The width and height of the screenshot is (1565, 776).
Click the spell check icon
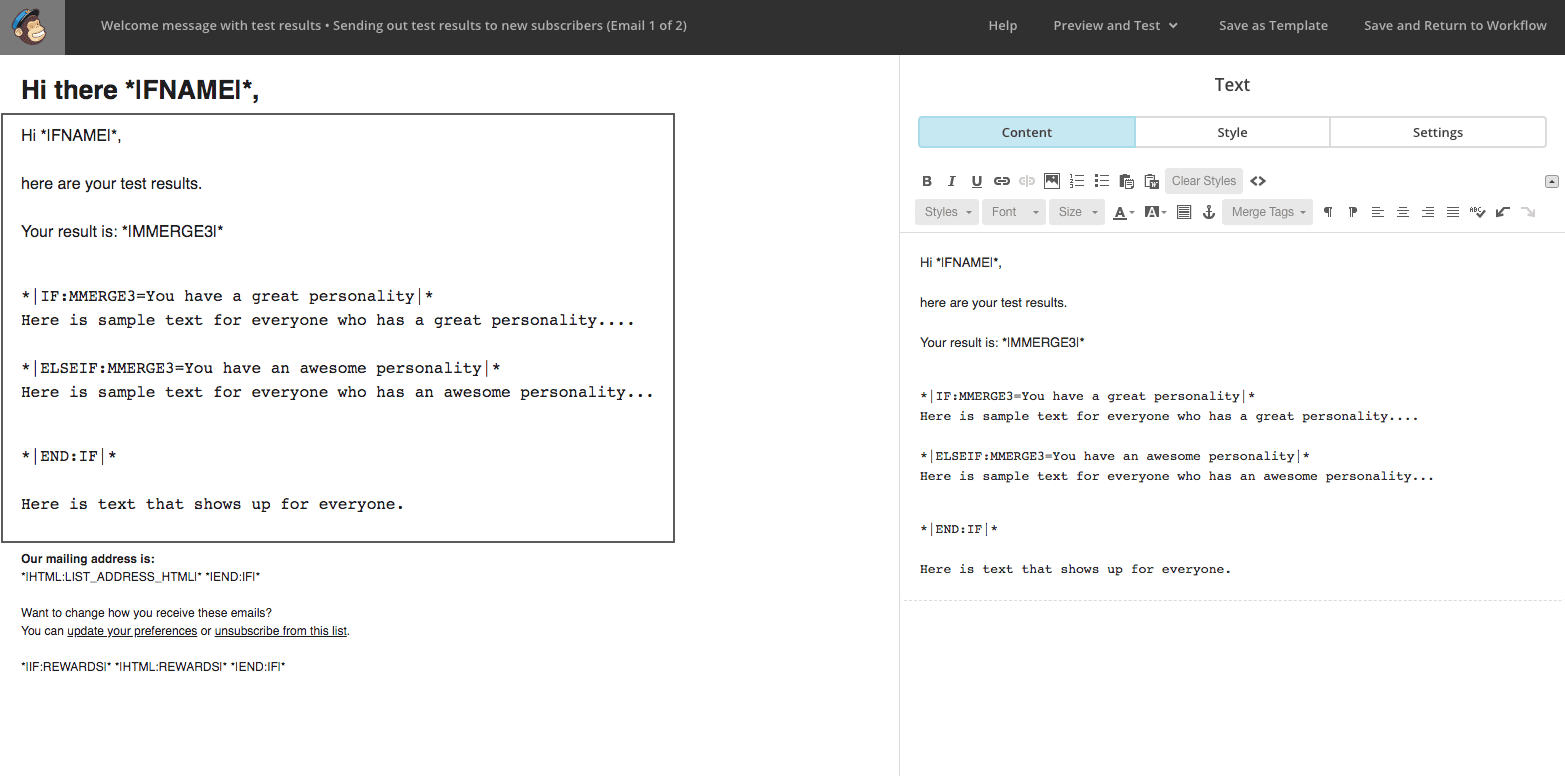[x=1478, y=212]
